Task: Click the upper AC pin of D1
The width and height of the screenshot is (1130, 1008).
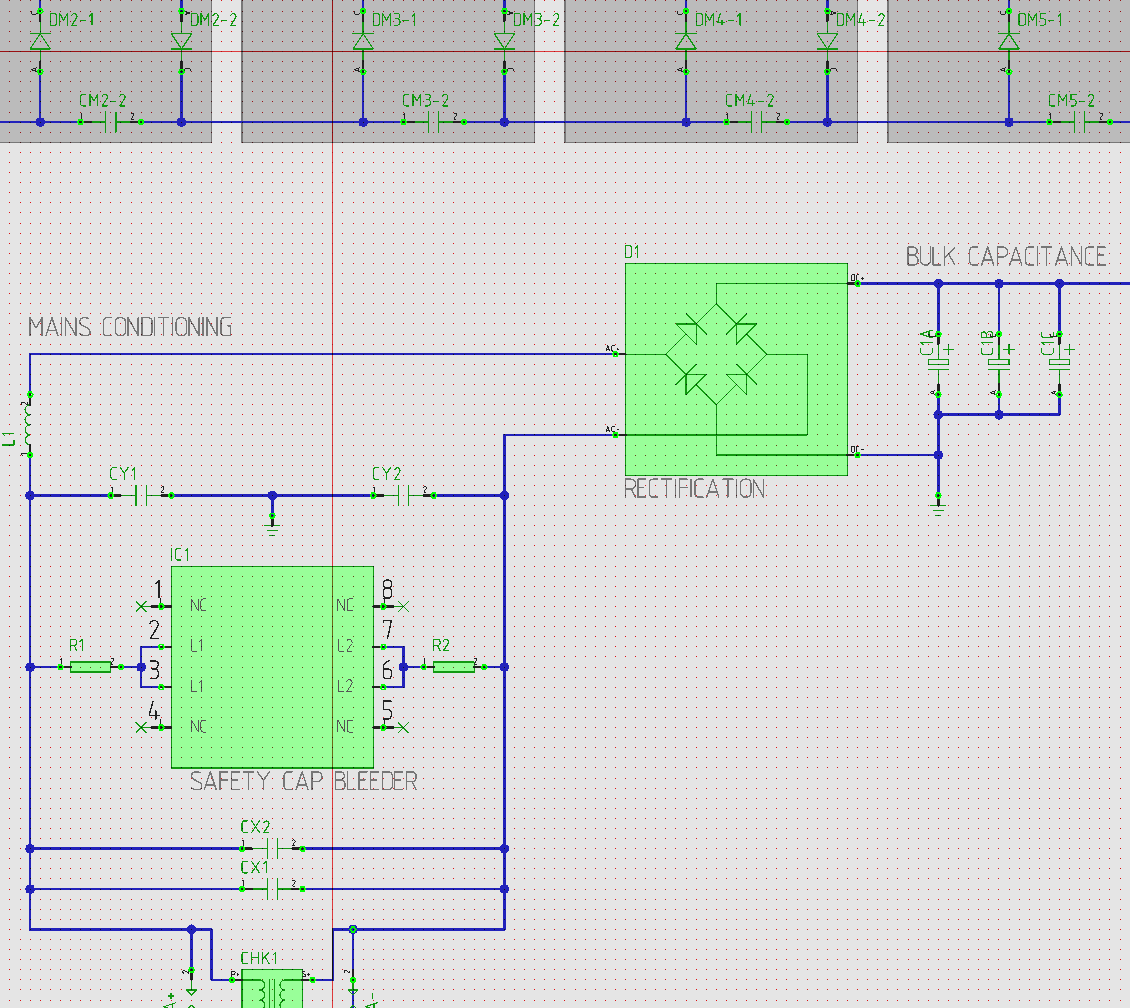Action: 615,354
